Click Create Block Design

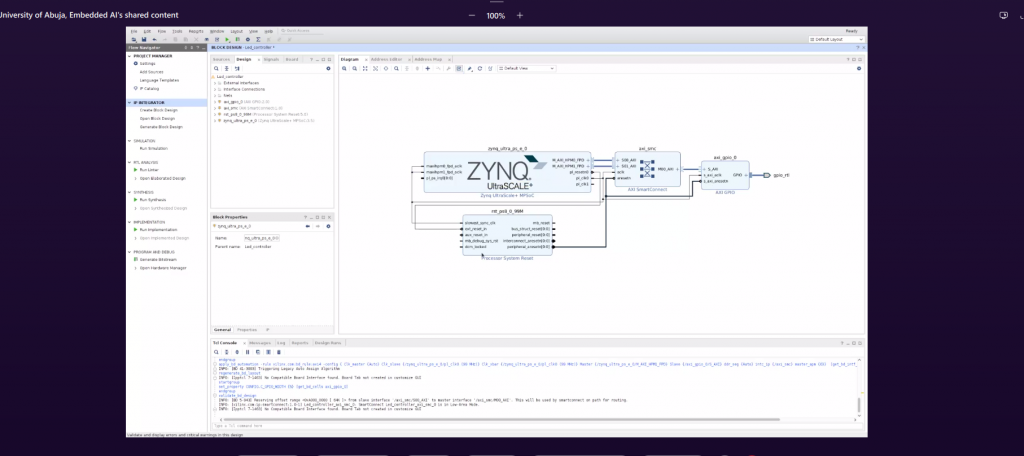point(158,110)
